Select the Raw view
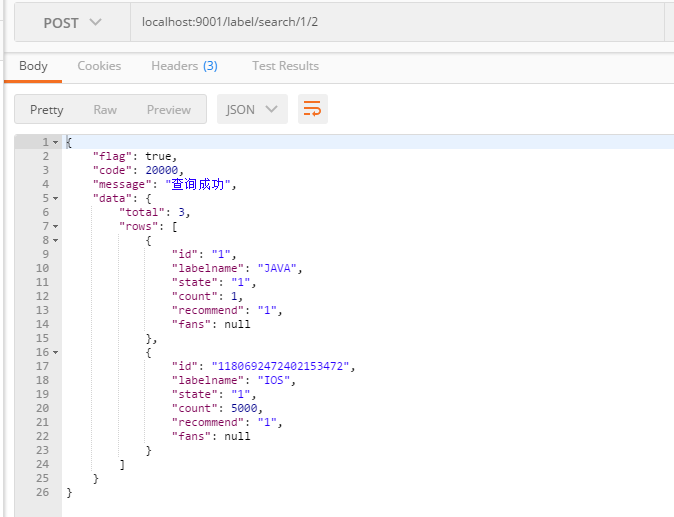This screenshot has height=517, width=674. 105,110
